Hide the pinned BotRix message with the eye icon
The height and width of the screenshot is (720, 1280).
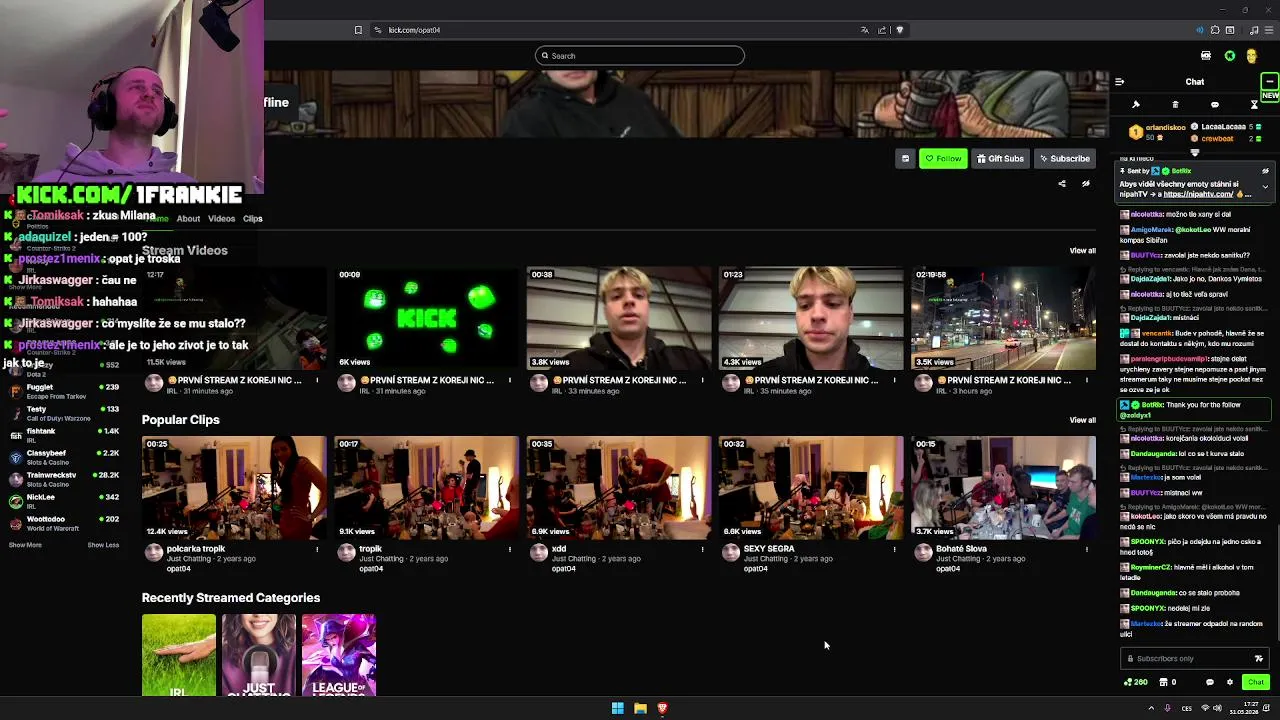[x=1265, y=172]
